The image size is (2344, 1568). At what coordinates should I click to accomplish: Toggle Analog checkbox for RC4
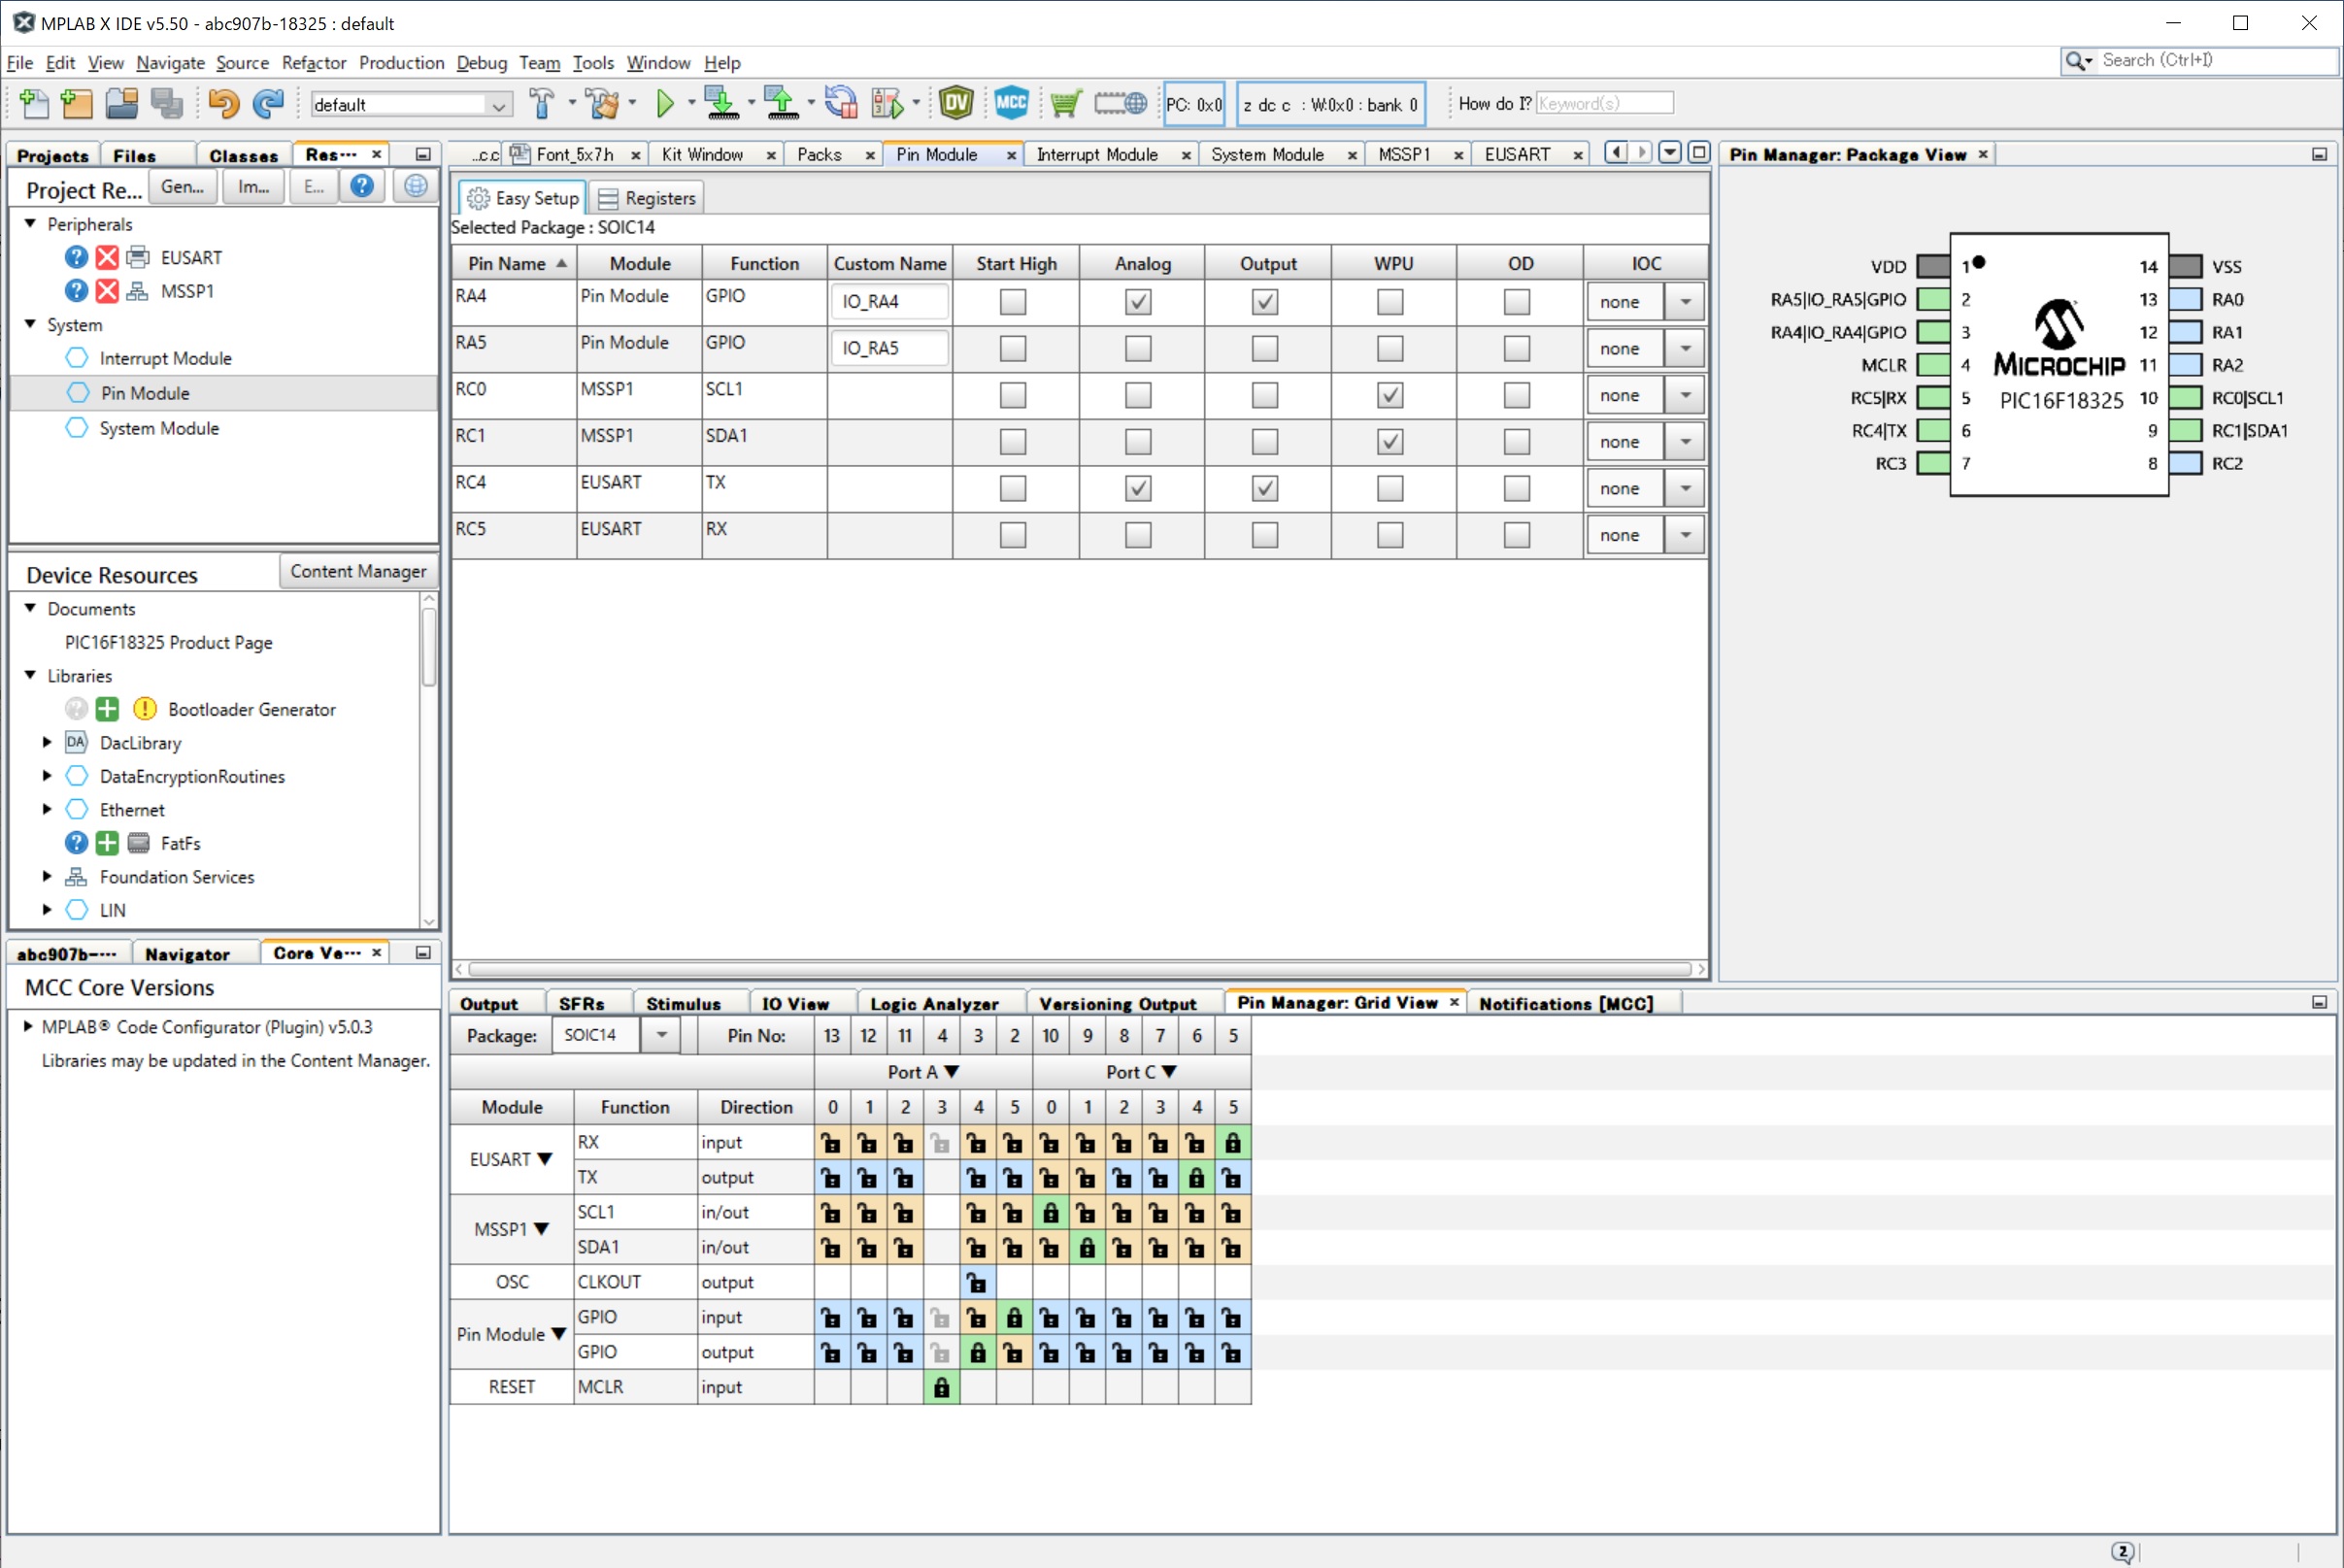click(x=1138, y=488)
